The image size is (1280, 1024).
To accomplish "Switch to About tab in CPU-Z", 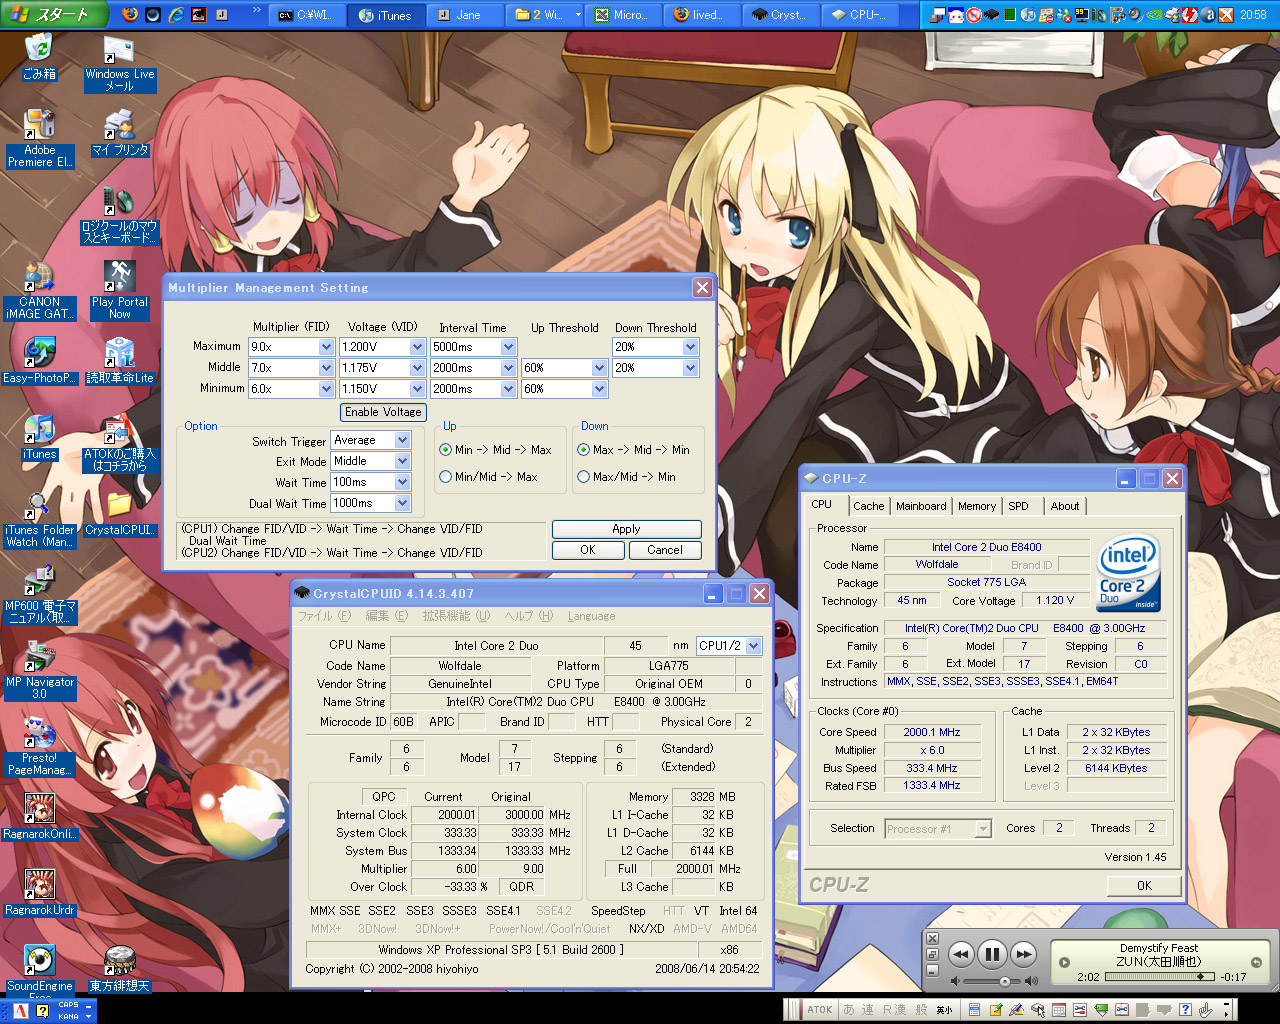I will tap(1064, 506).
